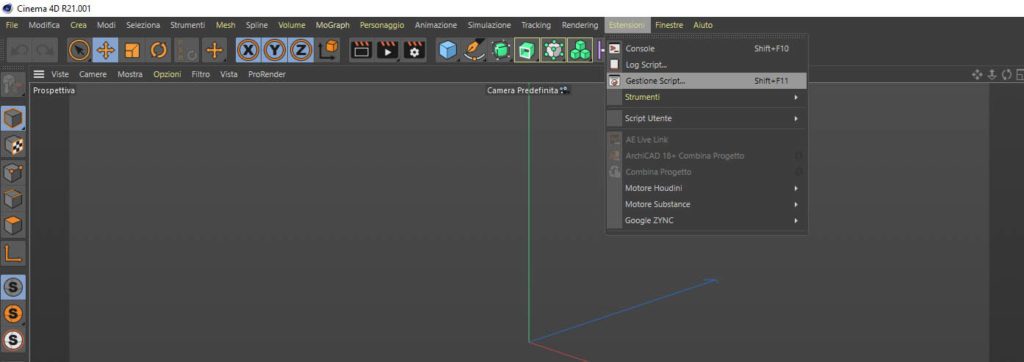Toggle the Snap icon

[x=14, y=340]
